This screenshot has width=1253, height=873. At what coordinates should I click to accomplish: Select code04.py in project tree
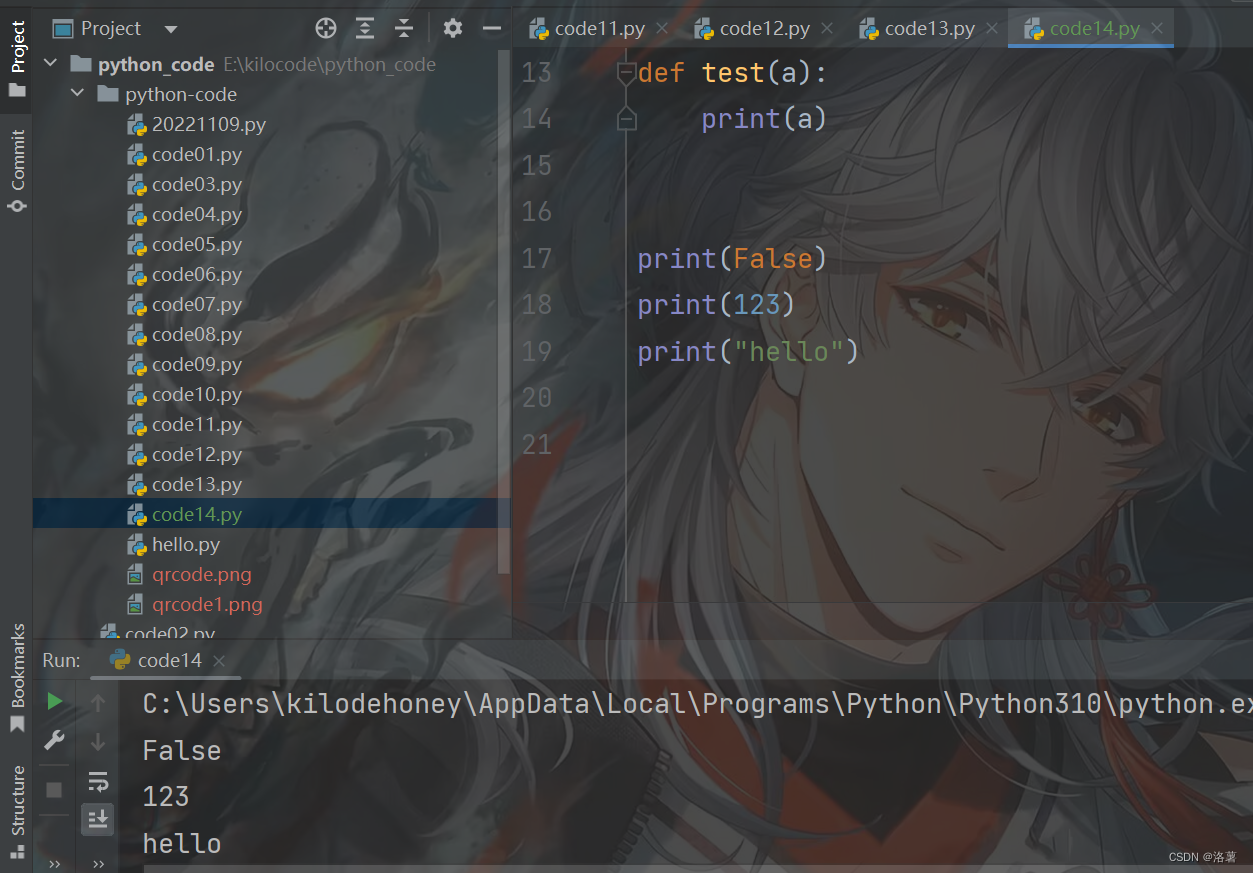[185, 214]
